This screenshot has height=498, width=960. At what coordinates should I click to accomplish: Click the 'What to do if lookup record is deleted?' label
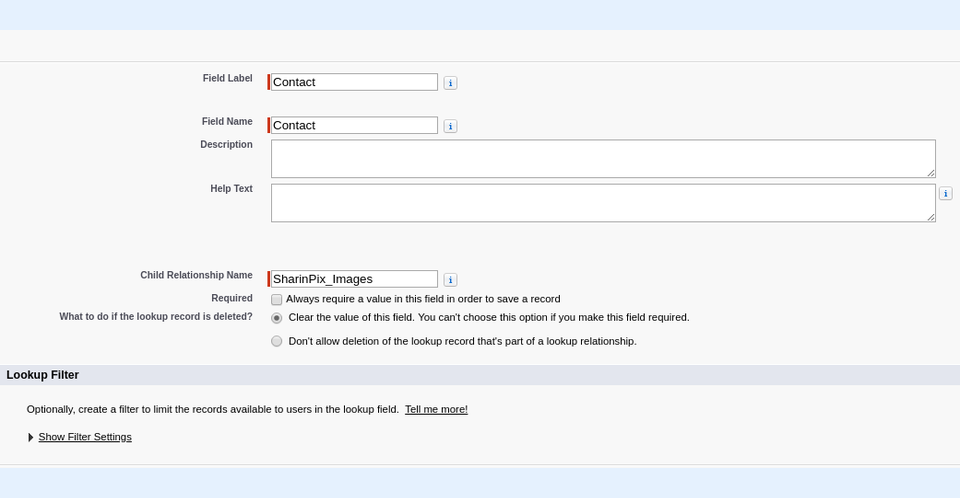point(156,317)
